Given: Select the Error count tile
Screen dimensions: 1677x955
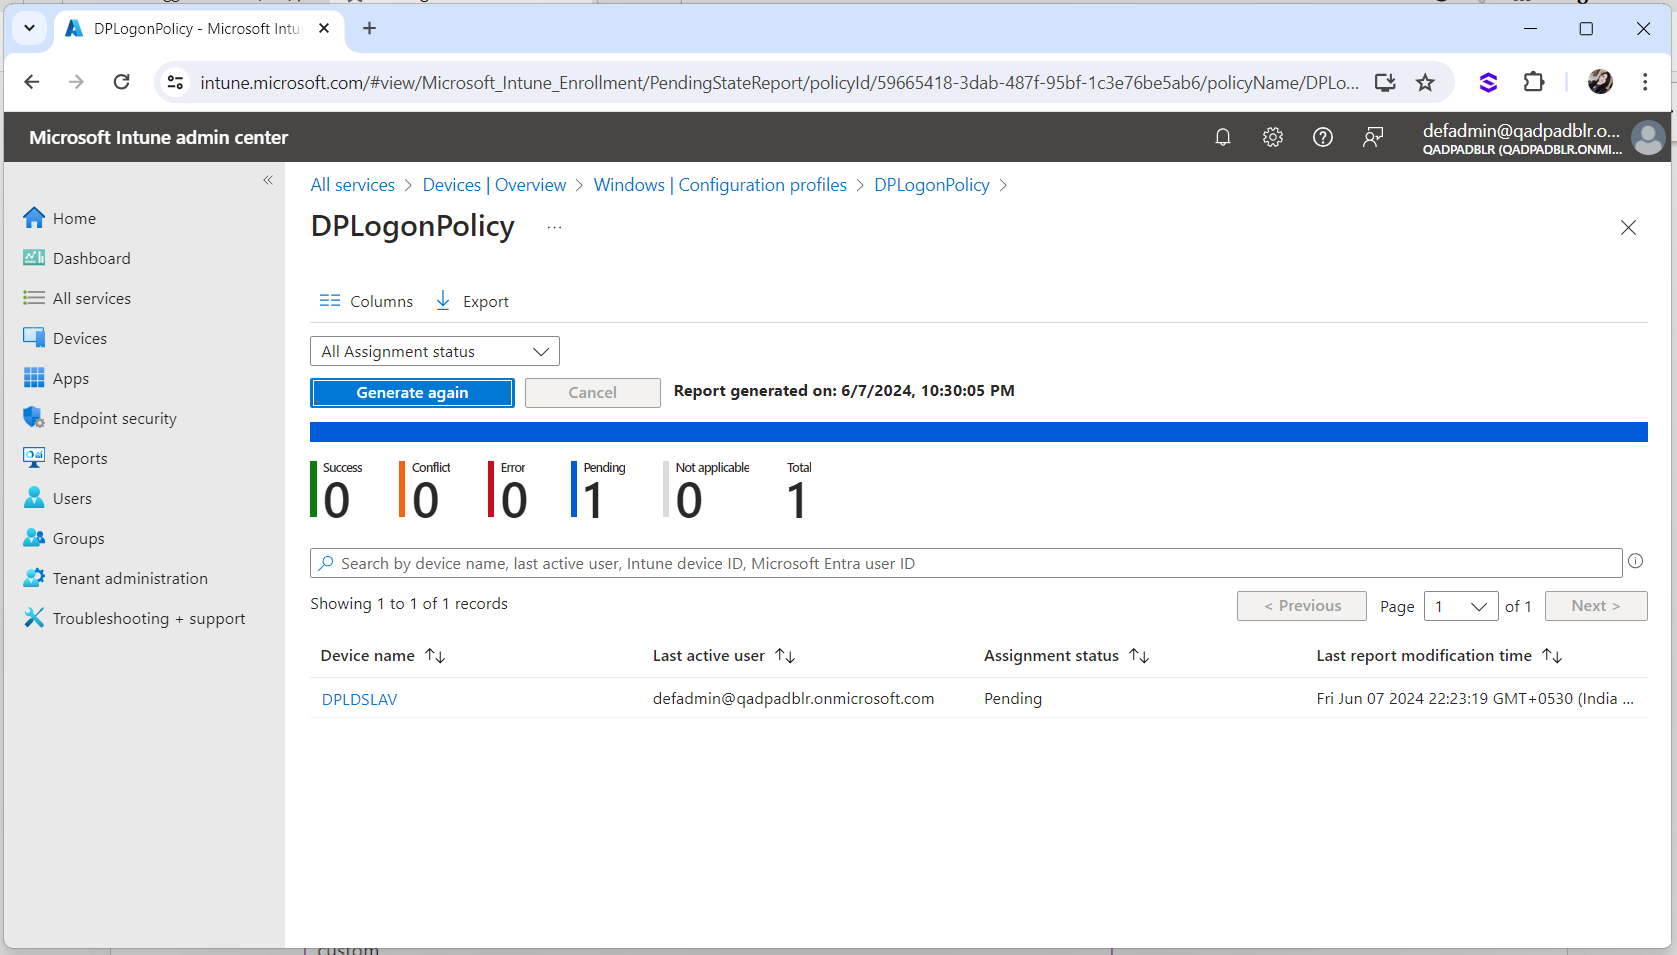Looking at the screenshot, I should (509, 490).
